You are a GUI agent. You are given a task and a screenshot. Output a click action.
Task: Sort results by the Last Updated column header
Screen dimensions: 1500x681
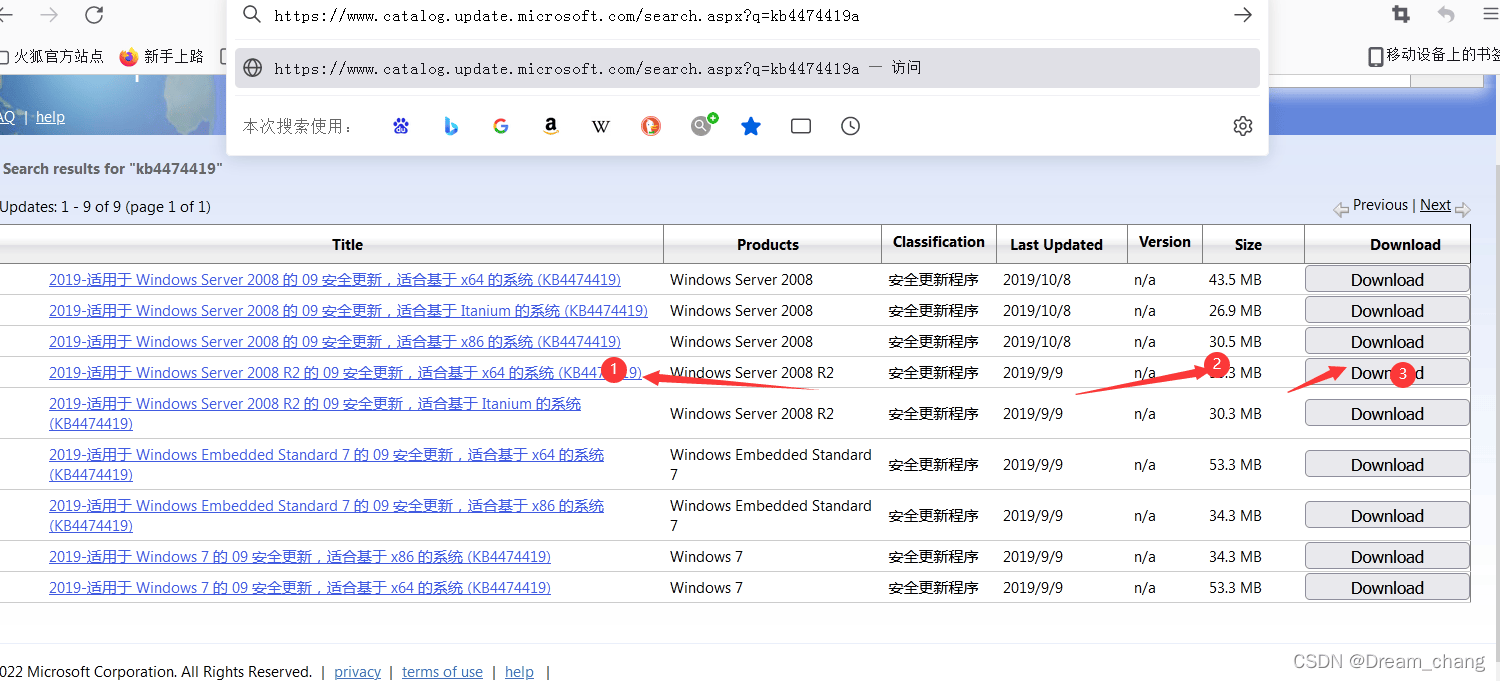[x=1056, y=245]
